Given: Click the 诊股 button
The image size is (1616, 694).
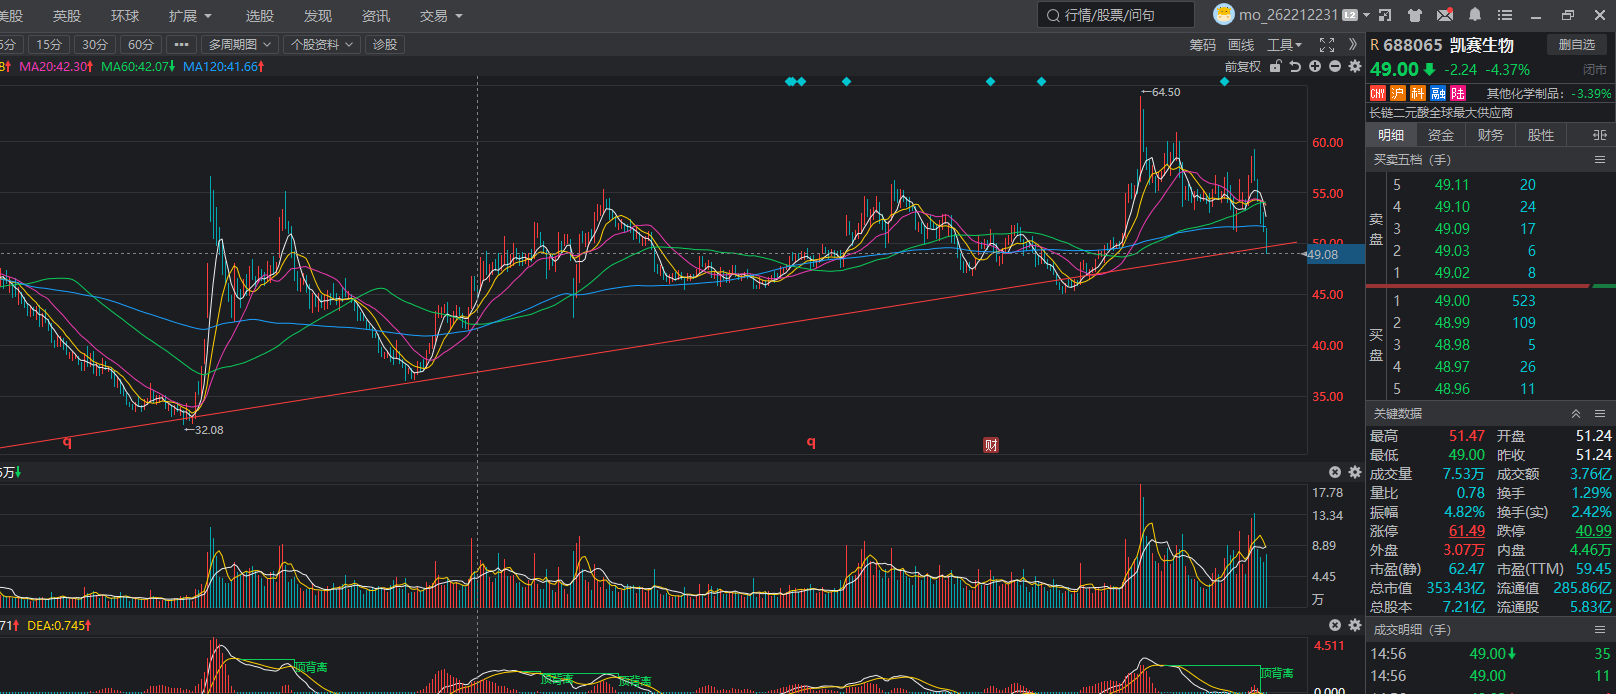Looking at the screenshot, I should [x=385, y=45].
